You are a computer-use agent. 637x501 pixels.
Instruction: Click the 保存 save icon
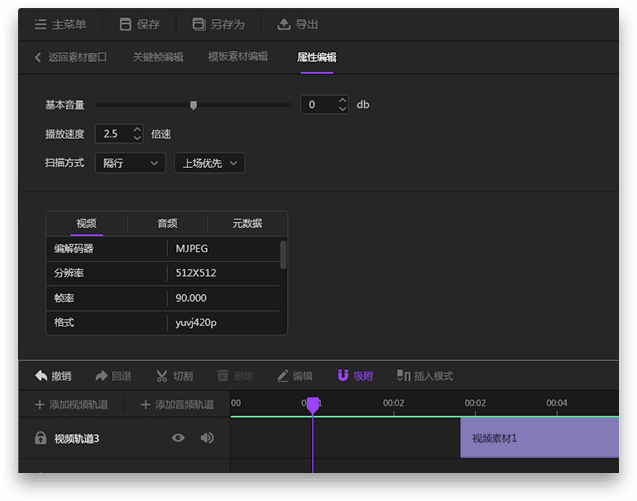[x=126, y=24]
